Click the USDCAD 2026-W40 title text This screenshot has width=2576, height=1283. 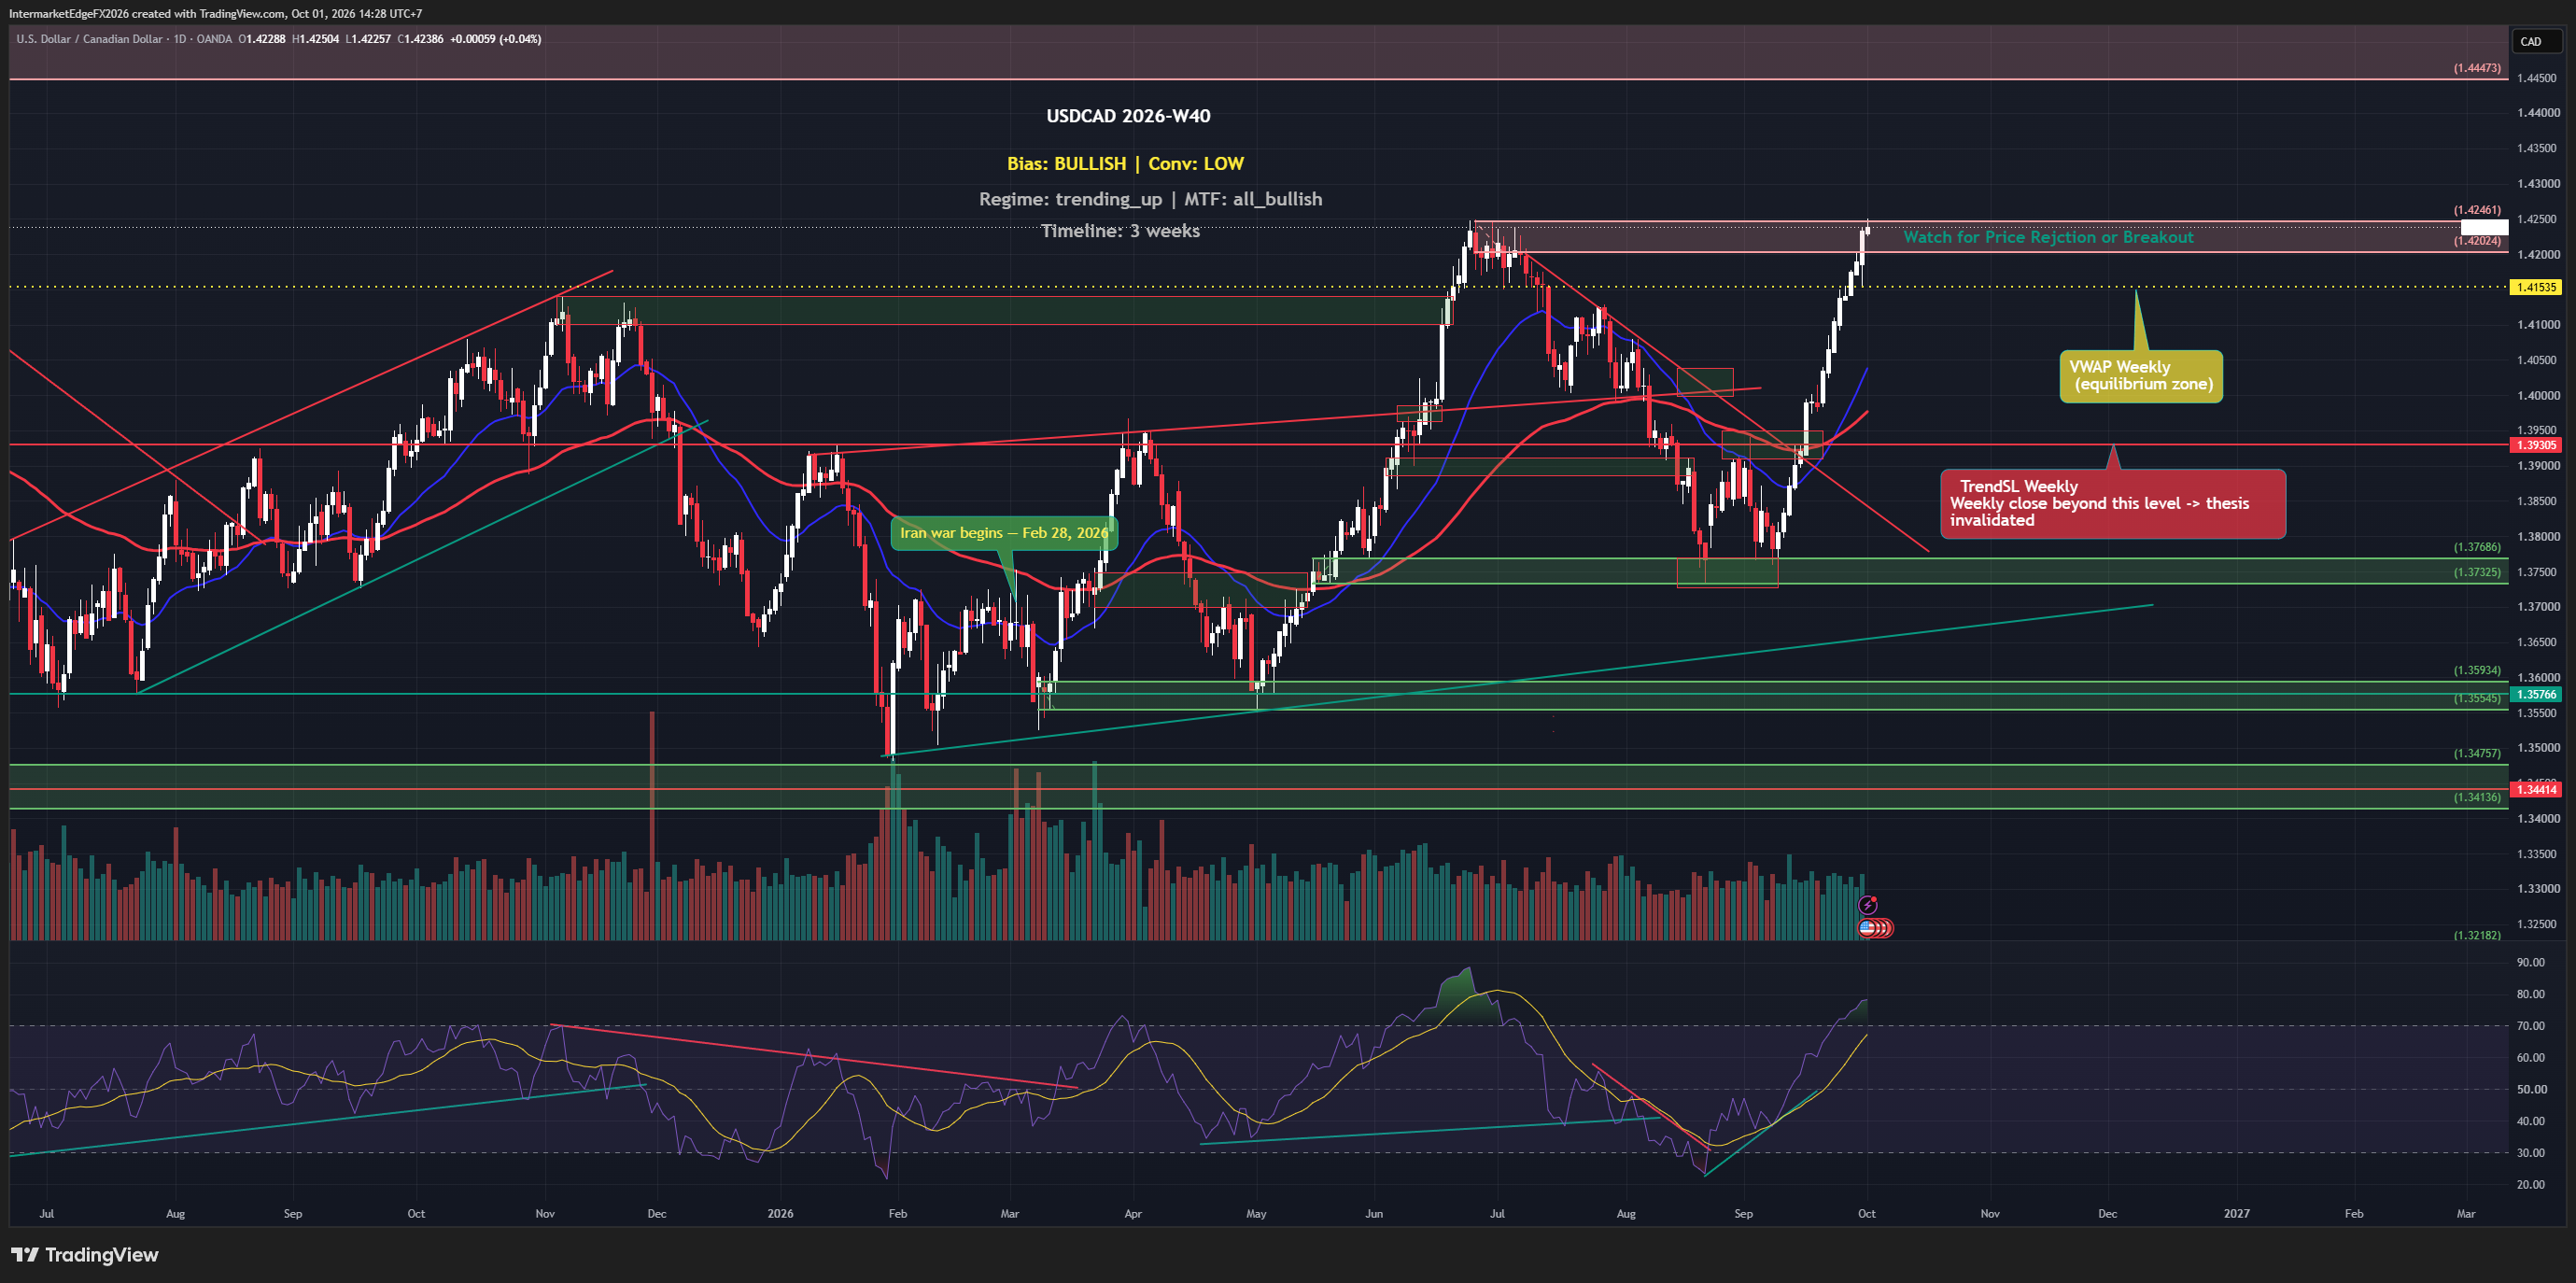pyautogui.click(x=1128, y=116)
